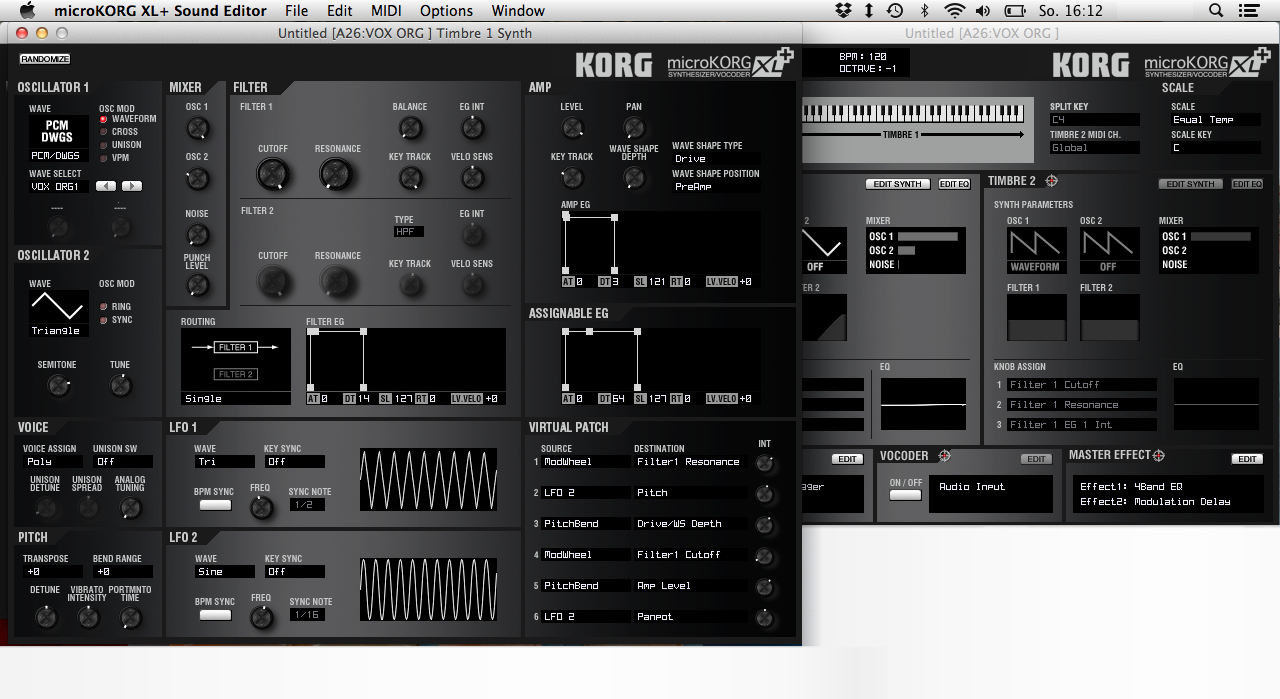Open the Options menu
The image size is (1280, 699).
click(x=446, y=11)
